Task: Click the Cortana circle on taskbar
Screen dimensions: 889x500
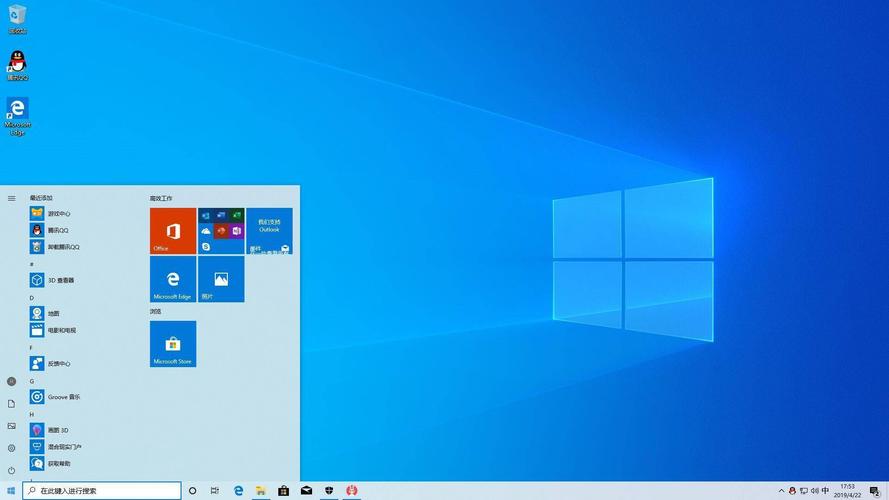Action: click(x=193, y=491)
